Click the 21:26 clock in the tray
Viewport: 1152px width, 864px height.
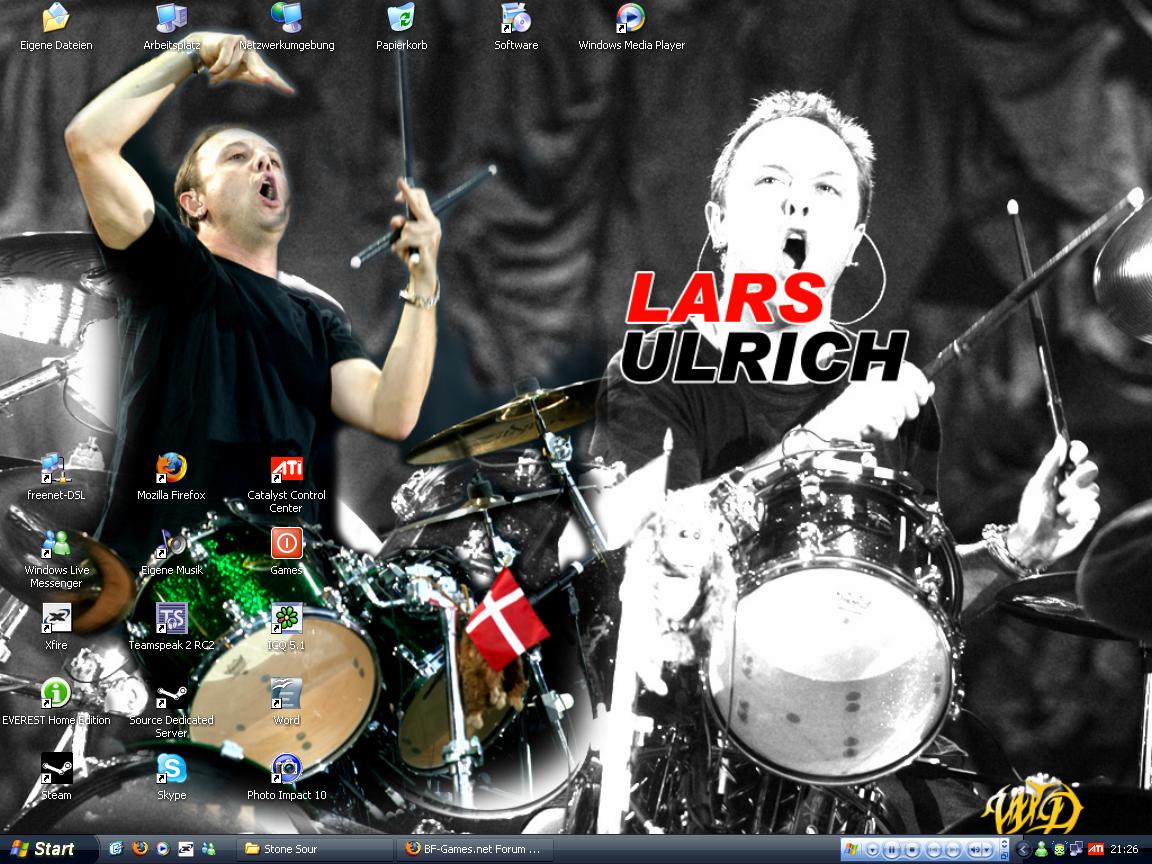[1125, 849]
